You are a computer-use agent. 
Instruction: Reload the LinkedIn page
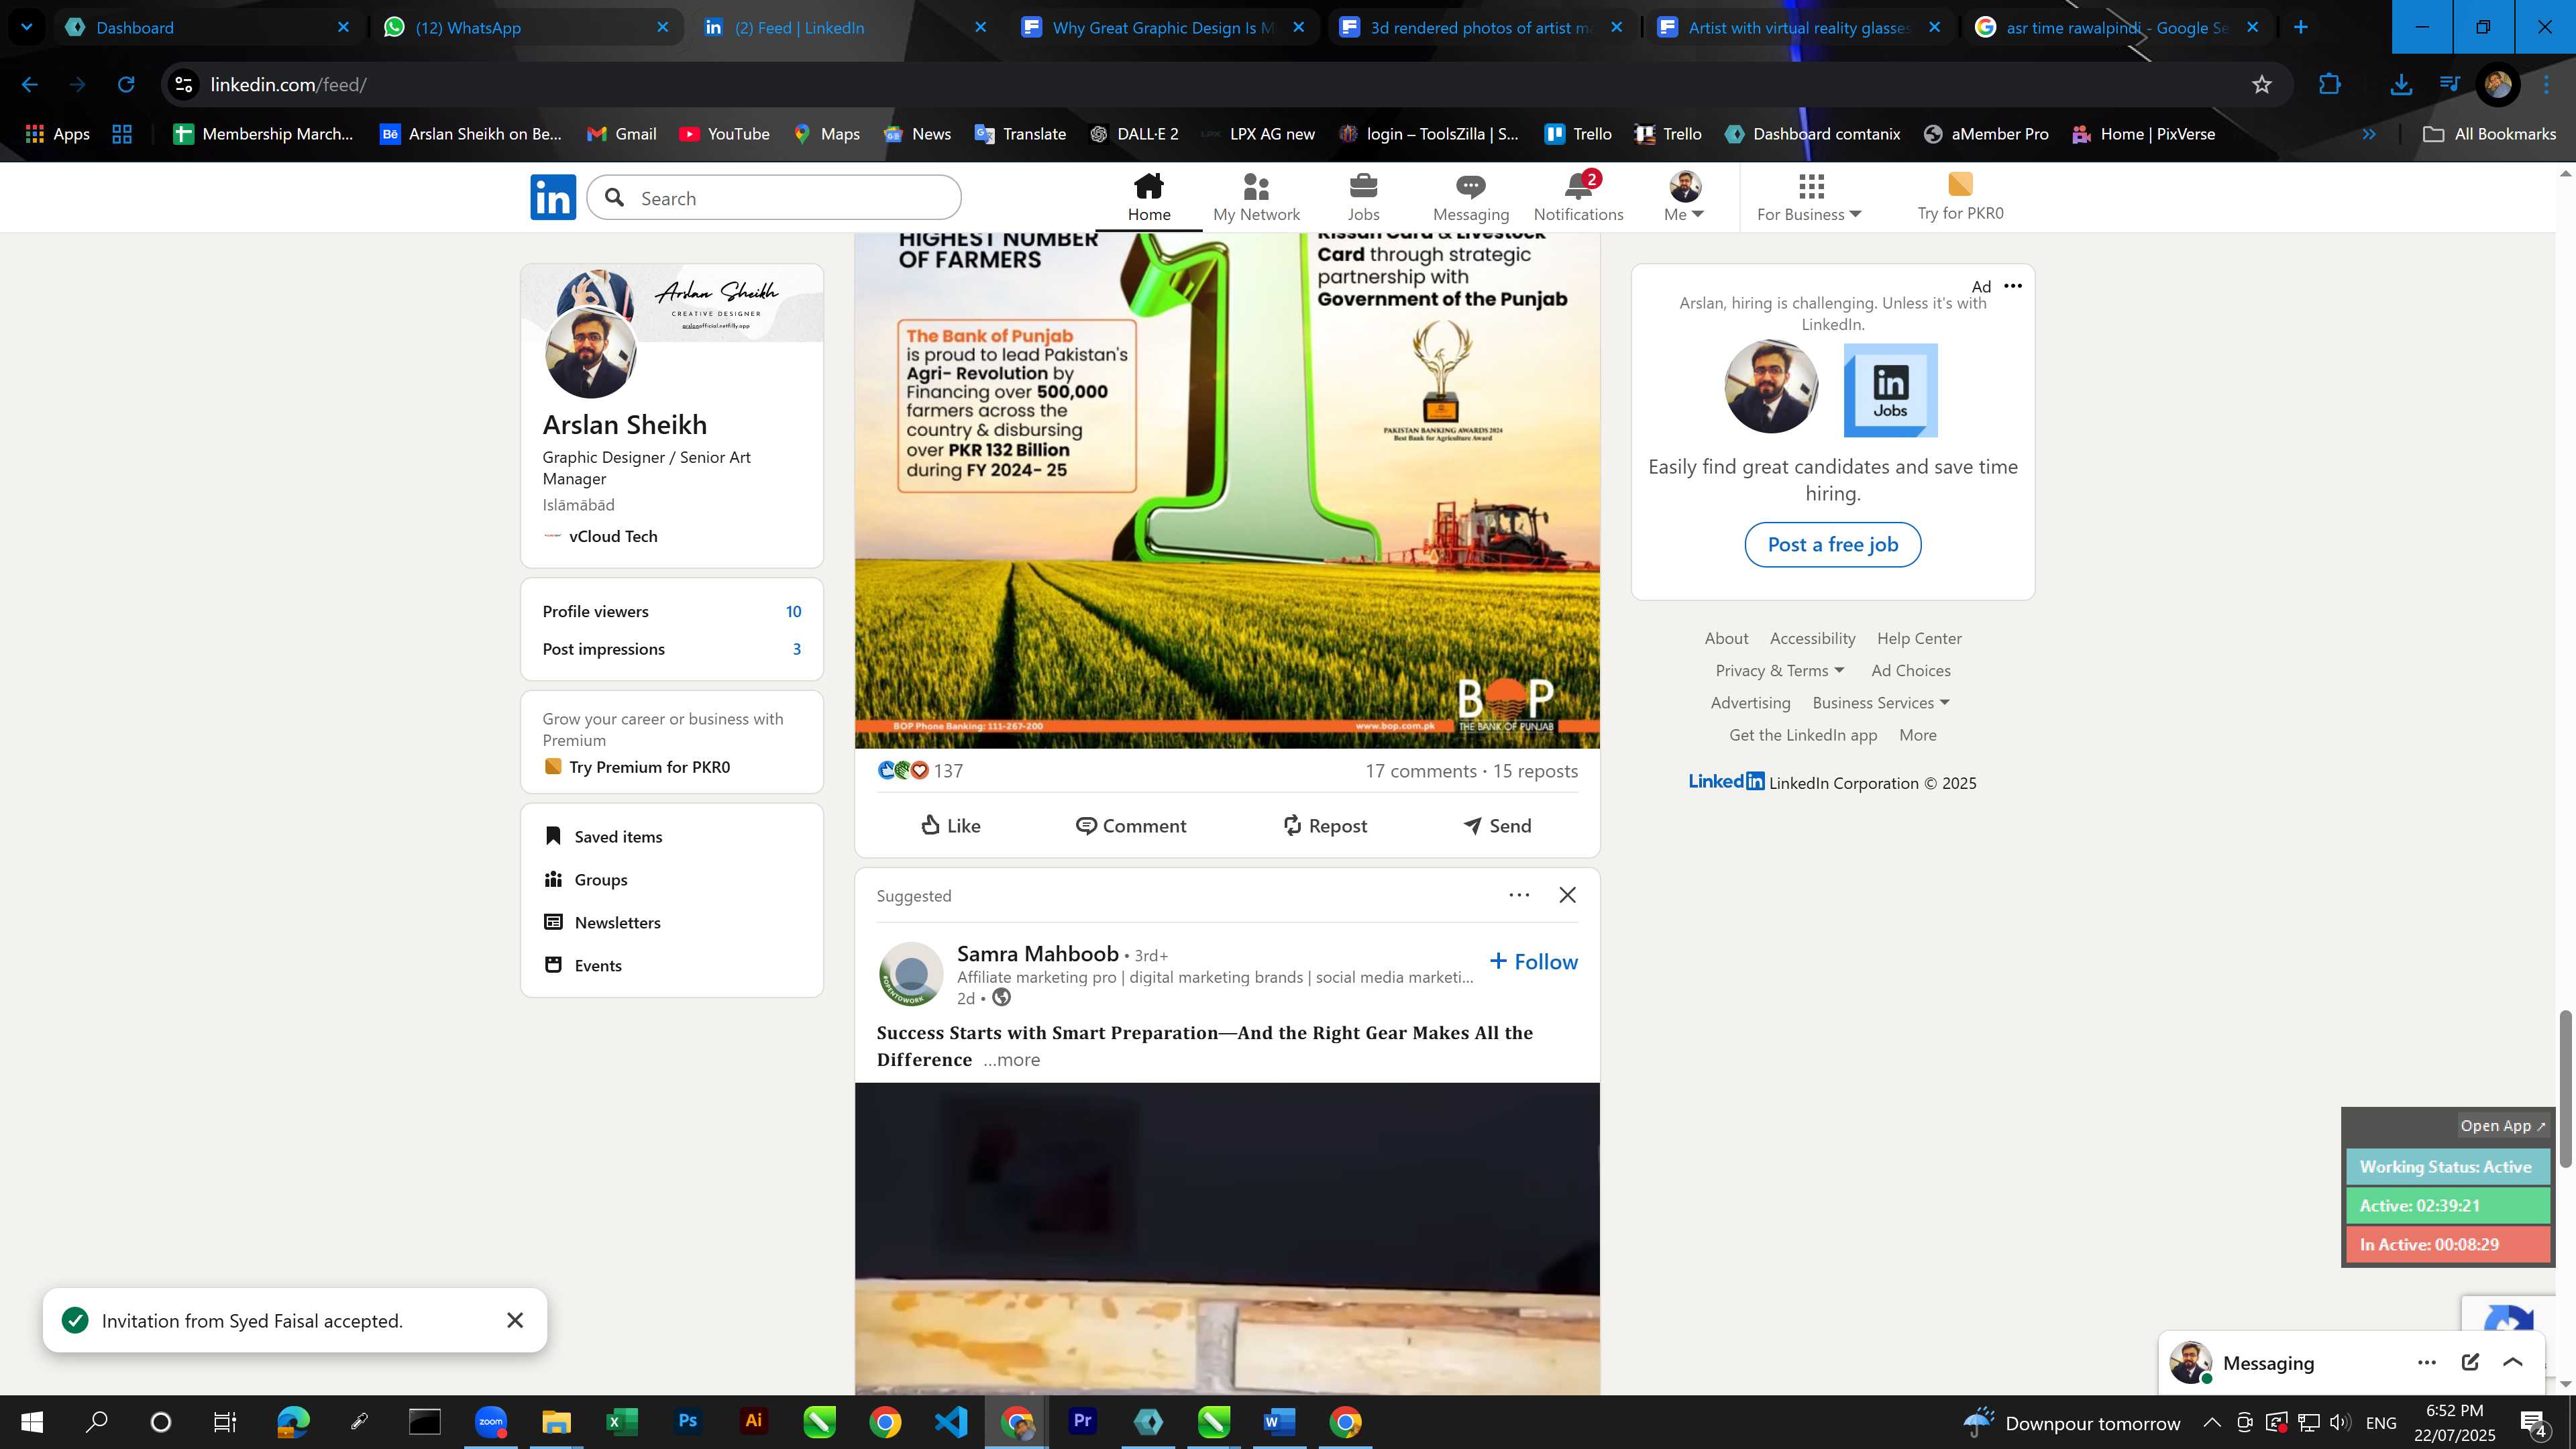tap(126, 85)
